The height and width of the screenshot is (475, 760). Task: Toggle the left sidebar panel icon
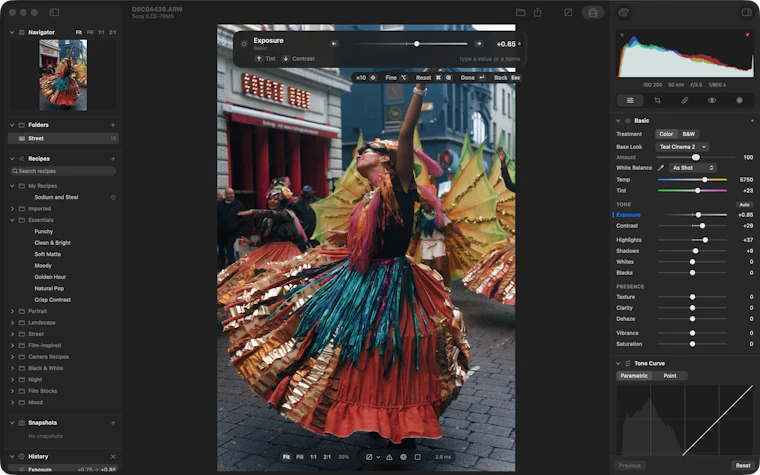pyautogui.click(x=54, y=13)
